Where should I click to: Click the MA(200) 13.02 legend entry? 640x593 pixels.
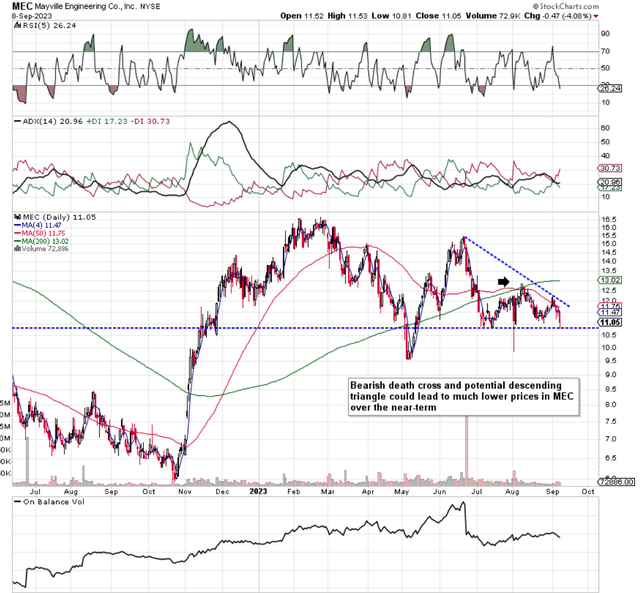click(41, 241)
